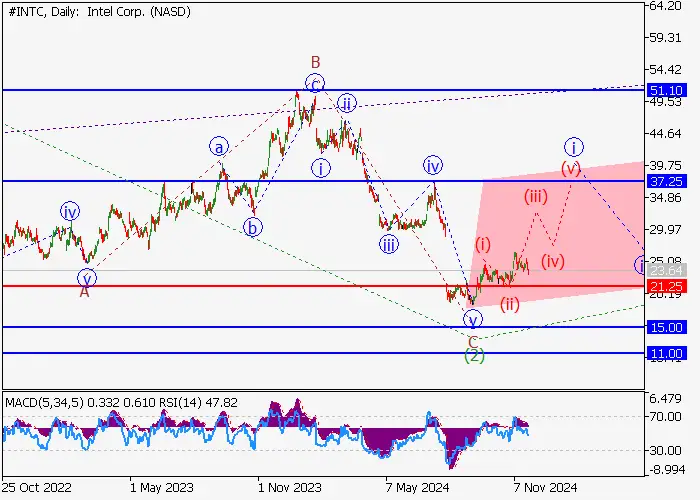Click the '1 Nov 2023' date label
Viewport: 700px width, 500px height.
(x=290, y=487)
